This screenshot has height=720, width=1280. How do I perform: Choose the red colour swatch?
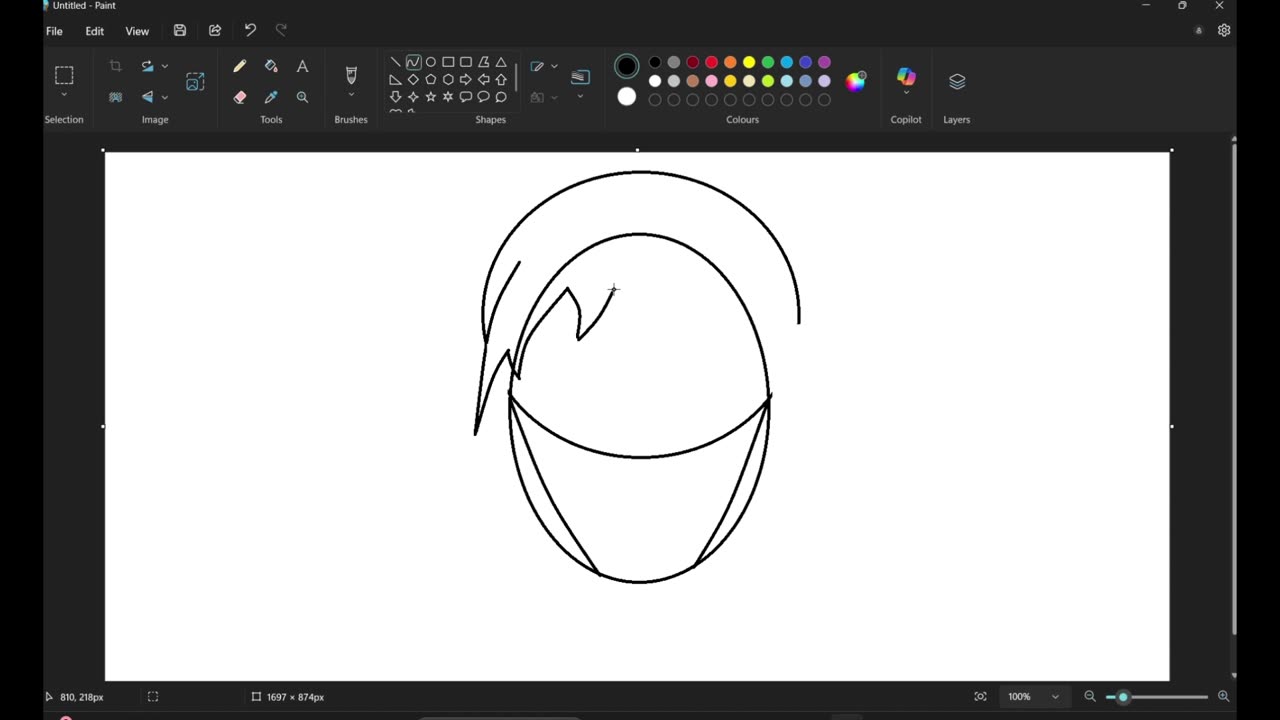711,62
